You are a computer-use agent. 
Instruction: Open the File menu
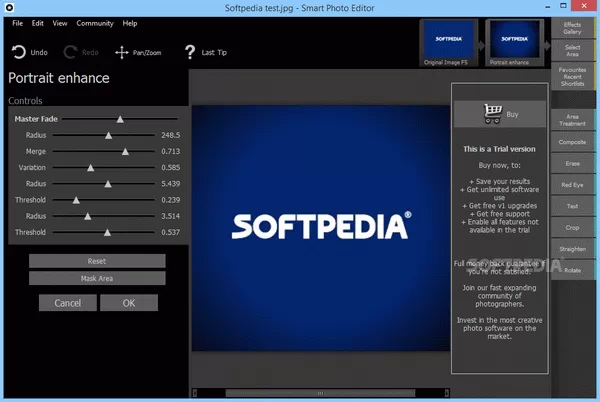(17, 23)
